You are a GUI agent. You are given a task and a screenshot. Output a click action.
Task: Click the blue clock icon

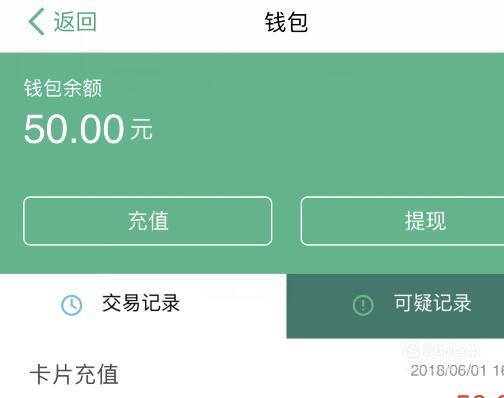[72, 305]
